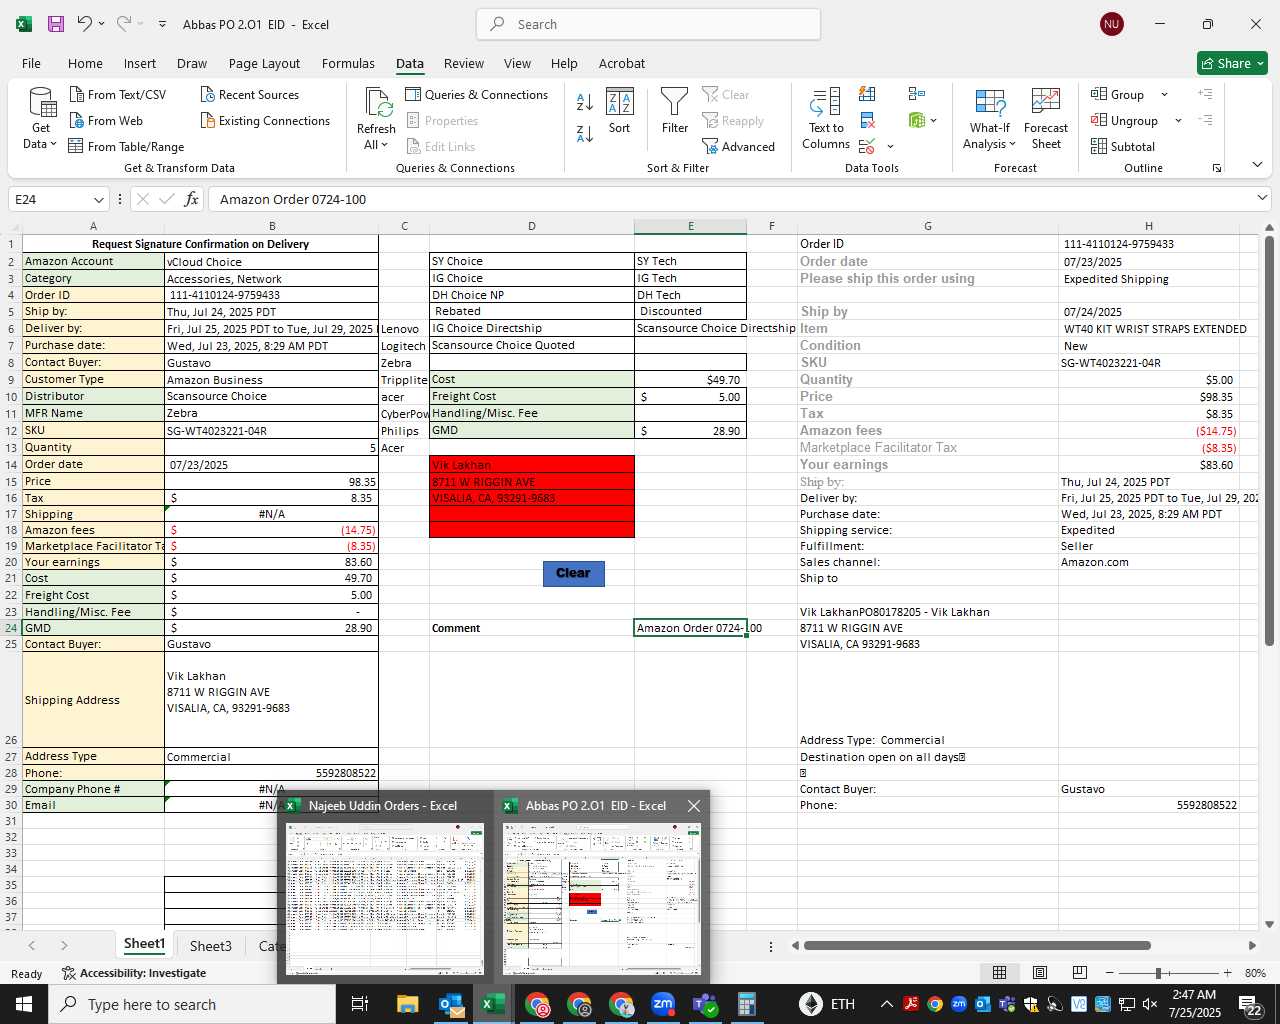Open Accessibility: Investigate in status bar
Screen dimensions: 1280x1024
[x=134, y=973]
